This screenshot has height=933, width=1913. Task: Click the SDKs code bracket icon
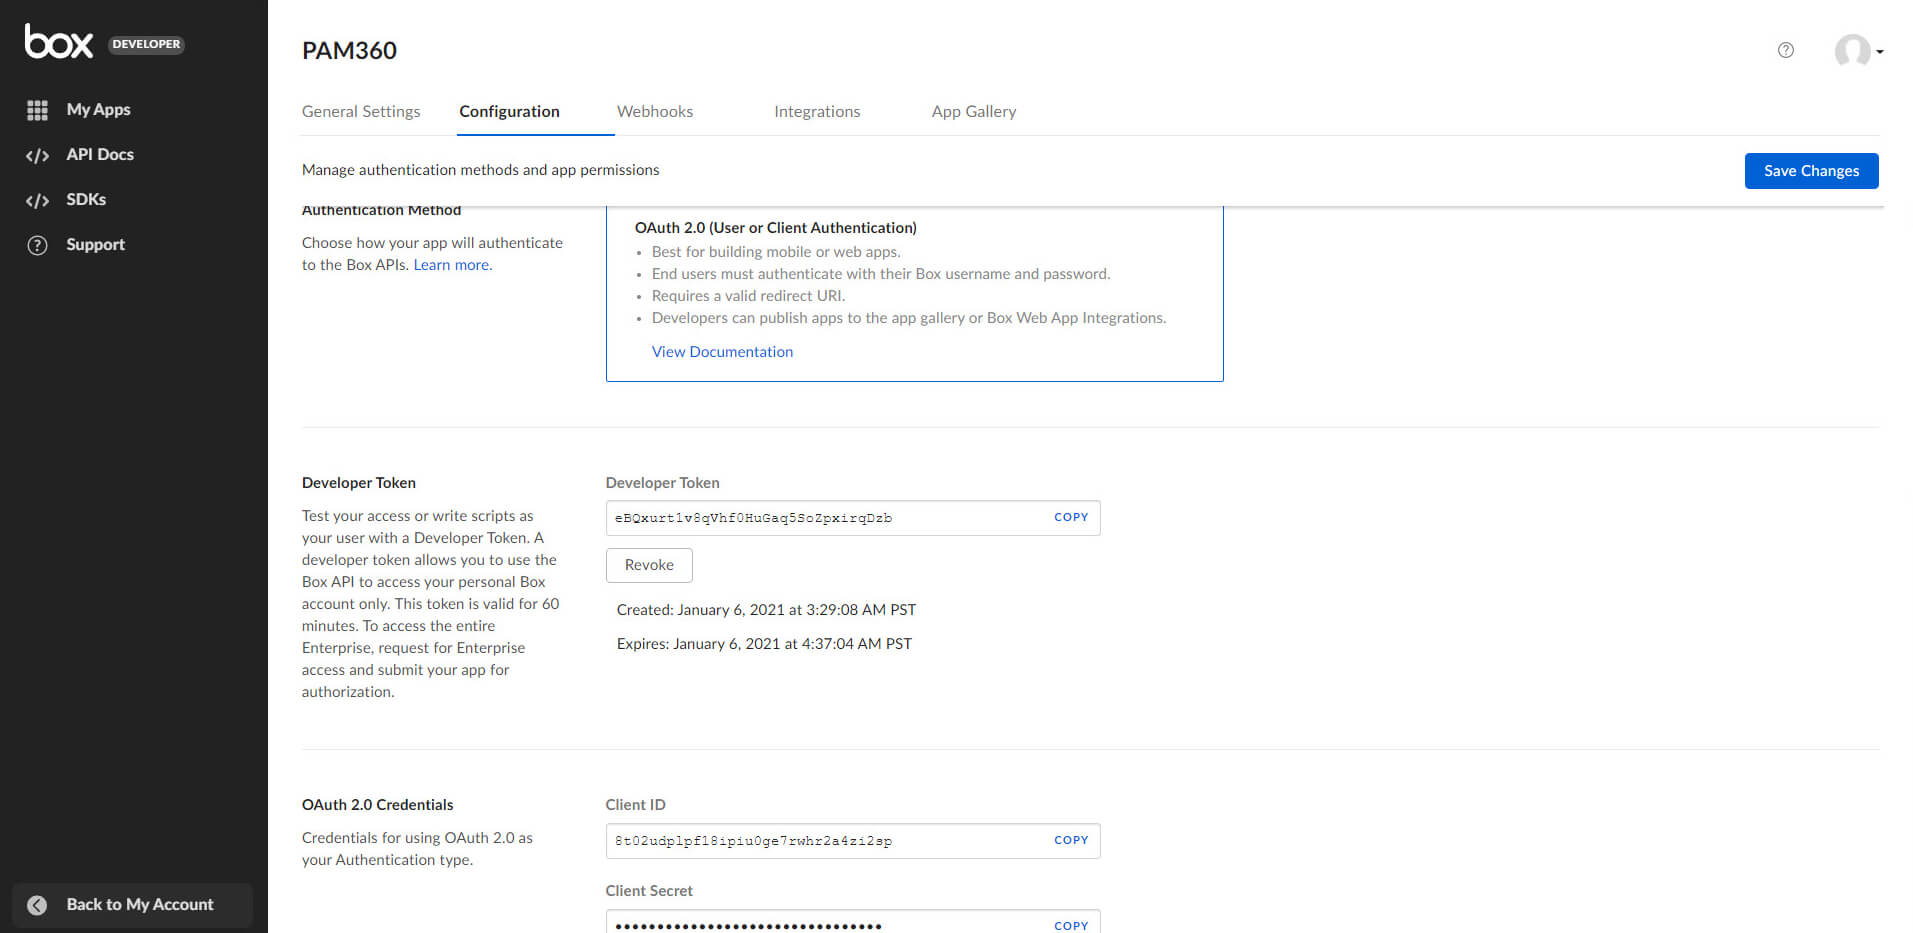pos(37,200)
